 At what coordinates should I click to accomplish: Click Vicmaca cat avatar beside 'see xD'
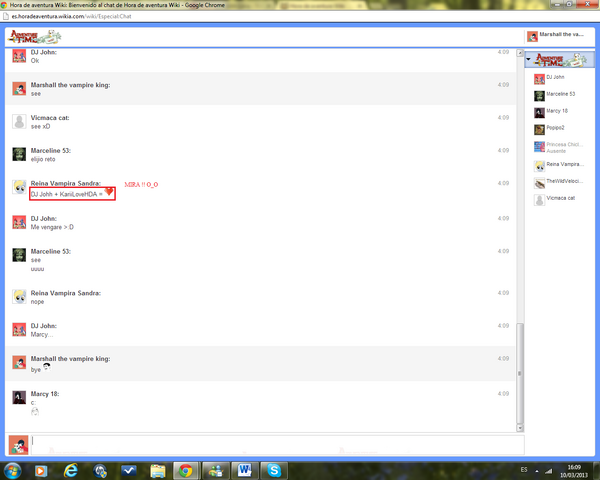(19, 122)
